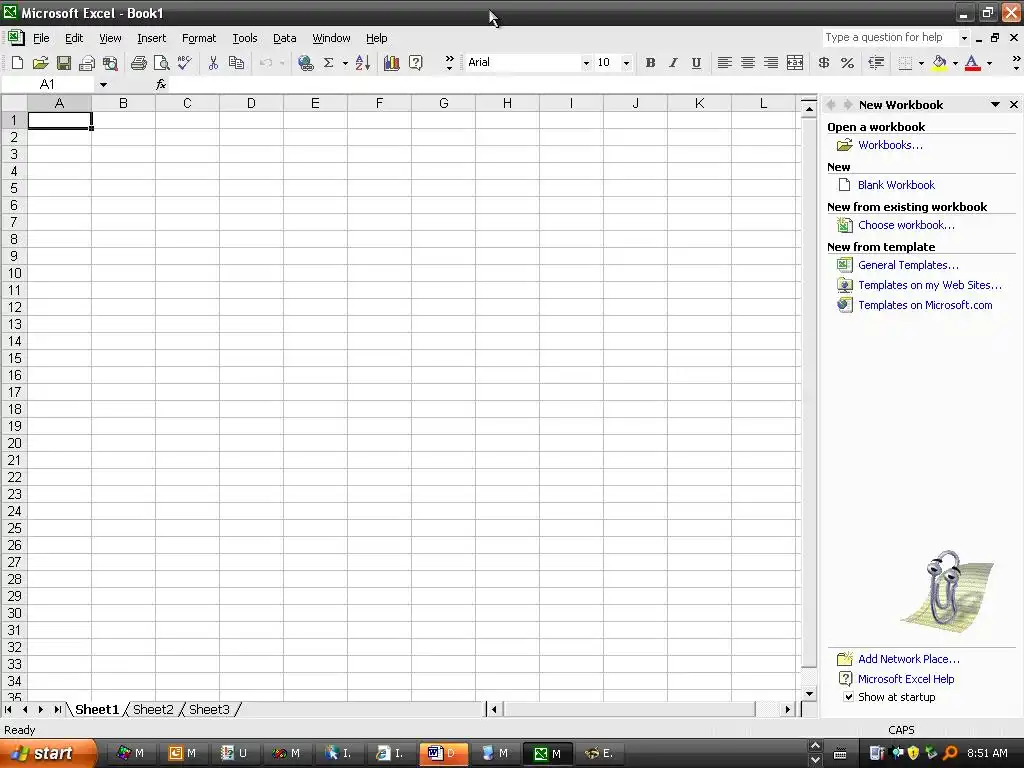Open Print Preview from the toolbar
The height and width of the screenshot is (768, 1024).
coord(161,63)
